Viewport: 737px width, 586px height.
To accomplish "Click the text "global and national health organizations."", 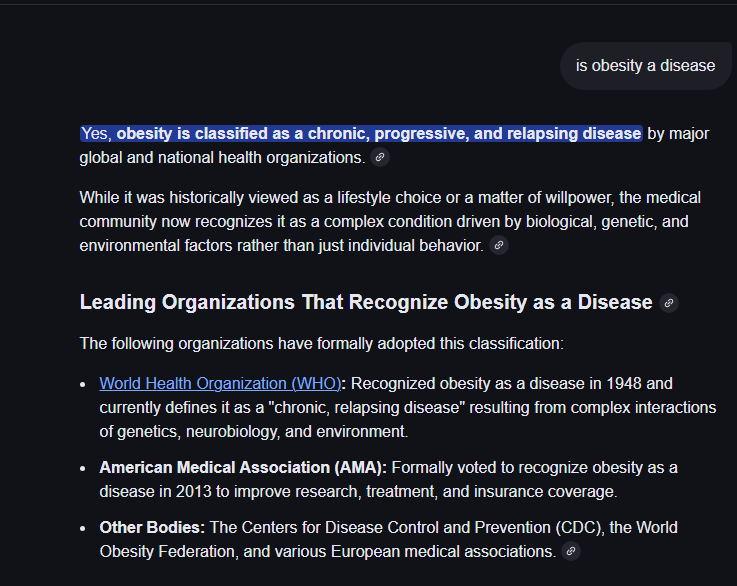I will coord(222,157).
